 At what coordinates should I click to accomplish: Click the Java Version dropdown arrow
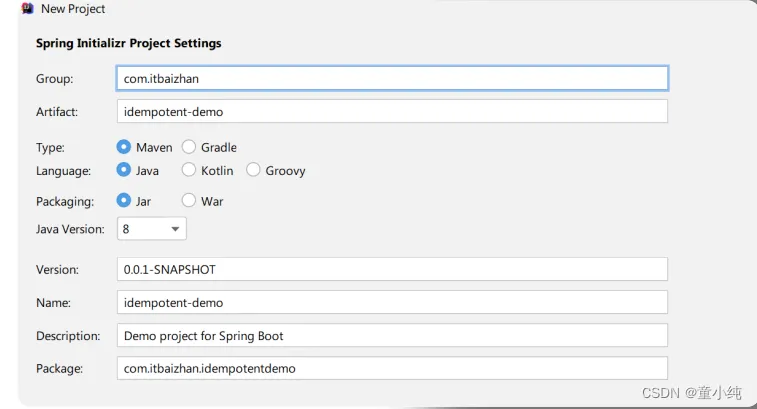[175, 229]
